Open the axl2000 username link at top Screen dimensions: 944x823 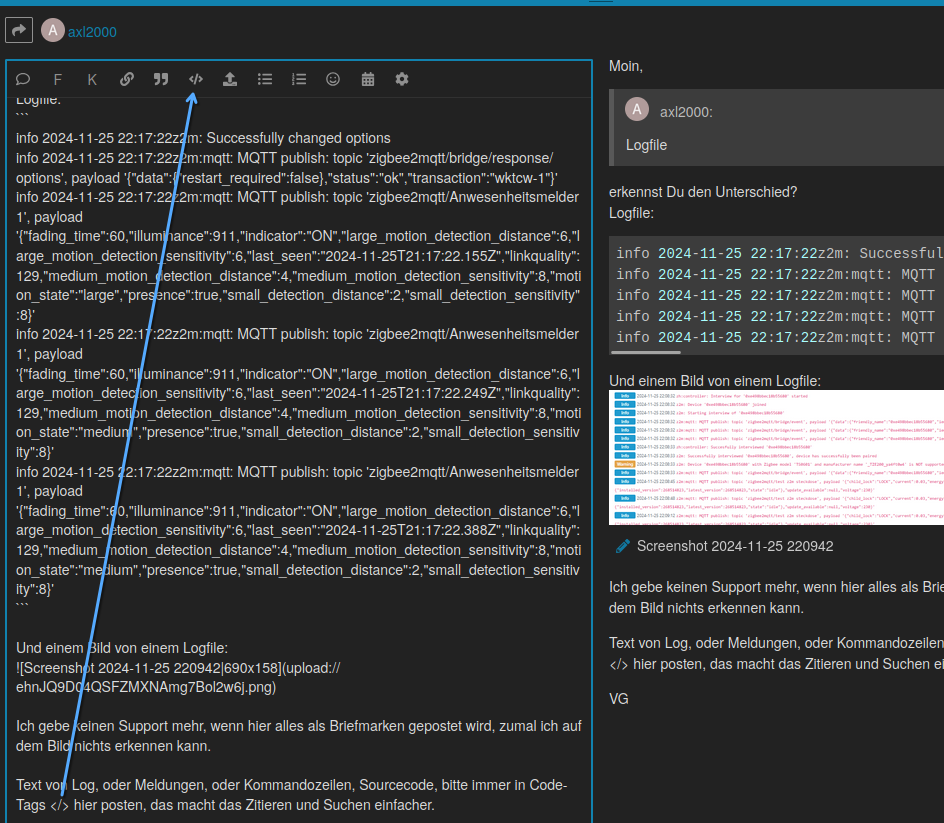click(92, 32)
